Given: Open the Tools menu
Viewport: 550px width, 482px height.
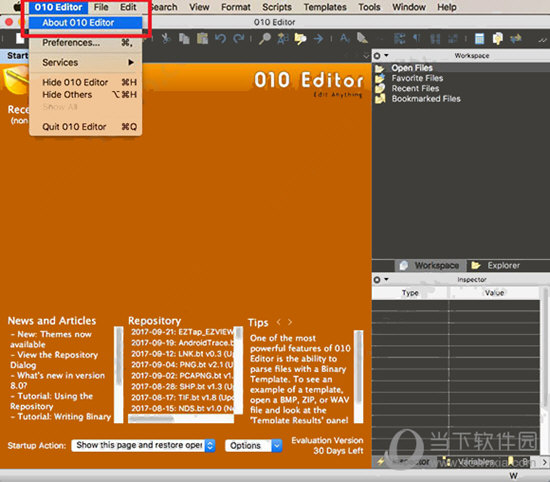Looking at the screenshot, I should tap(369, 7).
